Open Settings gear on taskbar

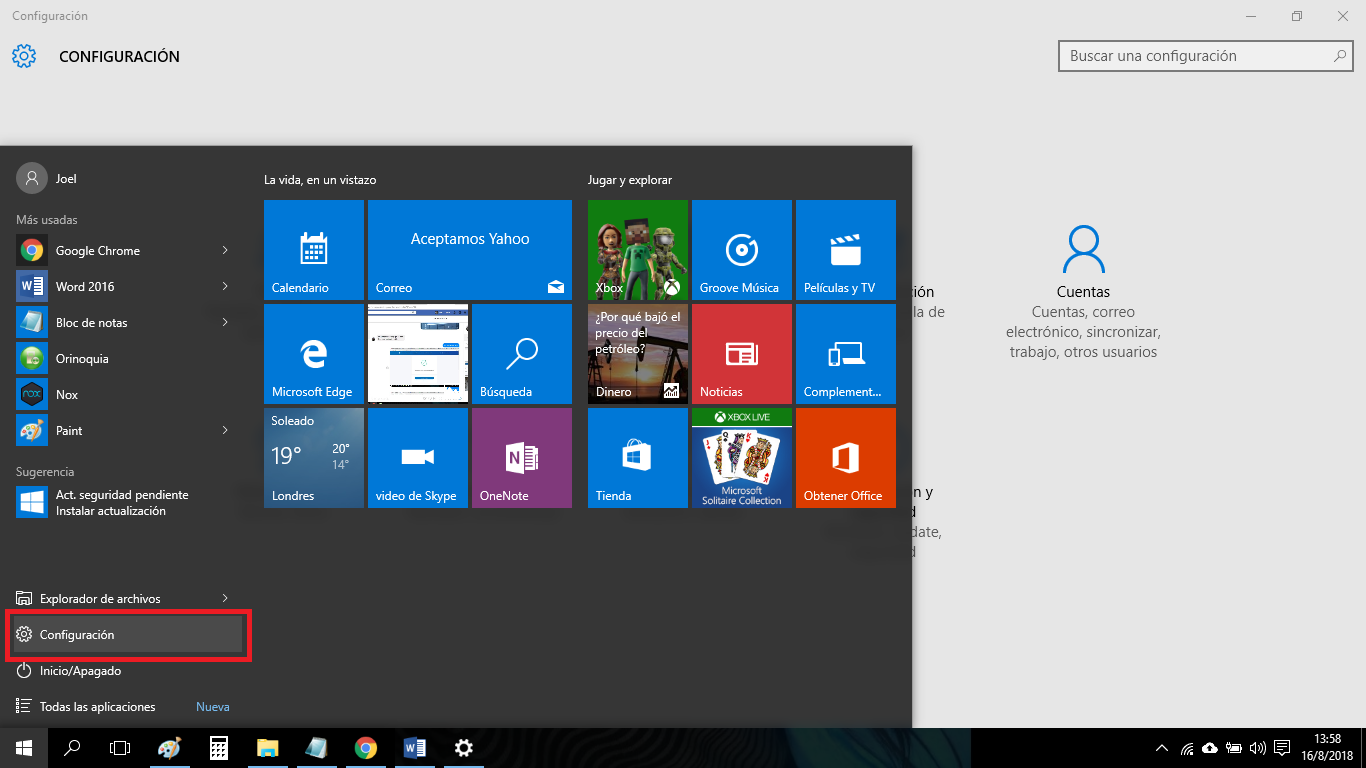pyautogui.click(x=463, y=748)
